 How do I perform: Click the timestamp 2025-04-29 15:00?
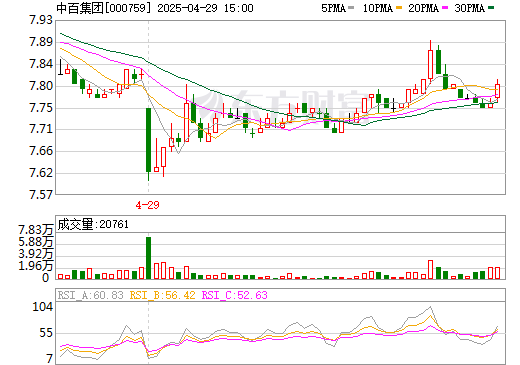[x=205, y=8]
